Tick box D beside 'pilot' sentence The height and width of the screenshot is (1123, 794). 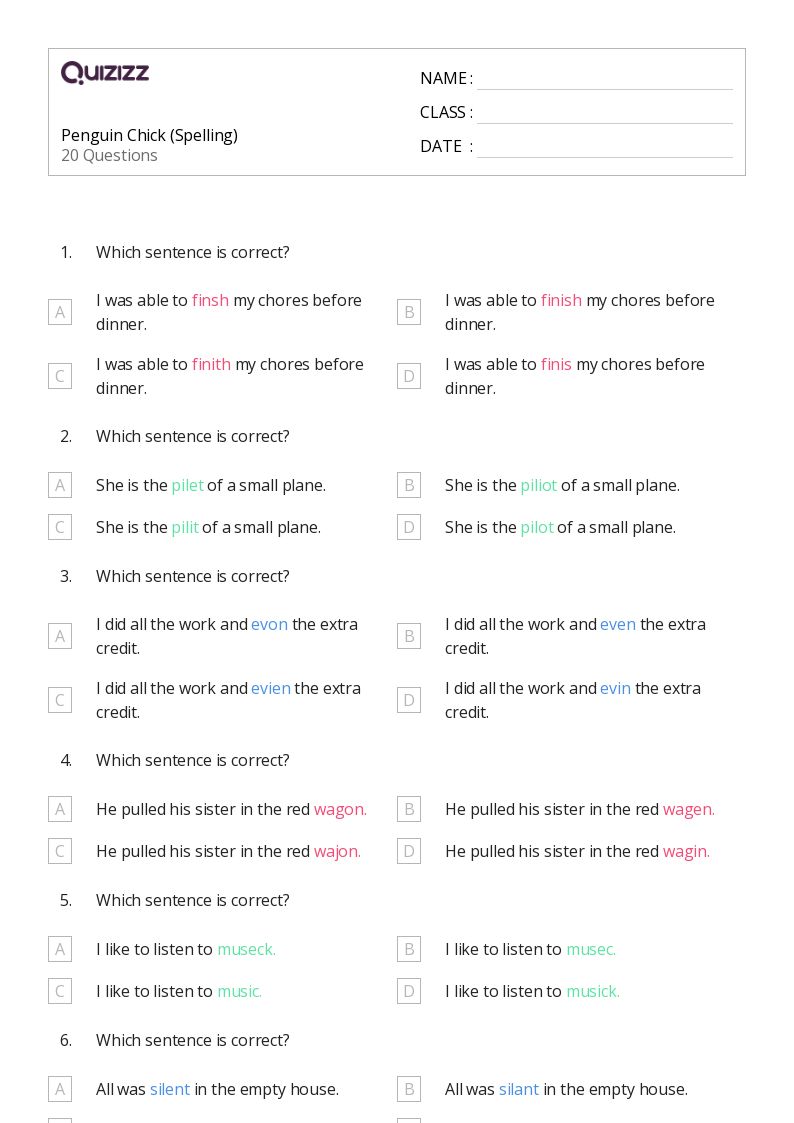409,527
